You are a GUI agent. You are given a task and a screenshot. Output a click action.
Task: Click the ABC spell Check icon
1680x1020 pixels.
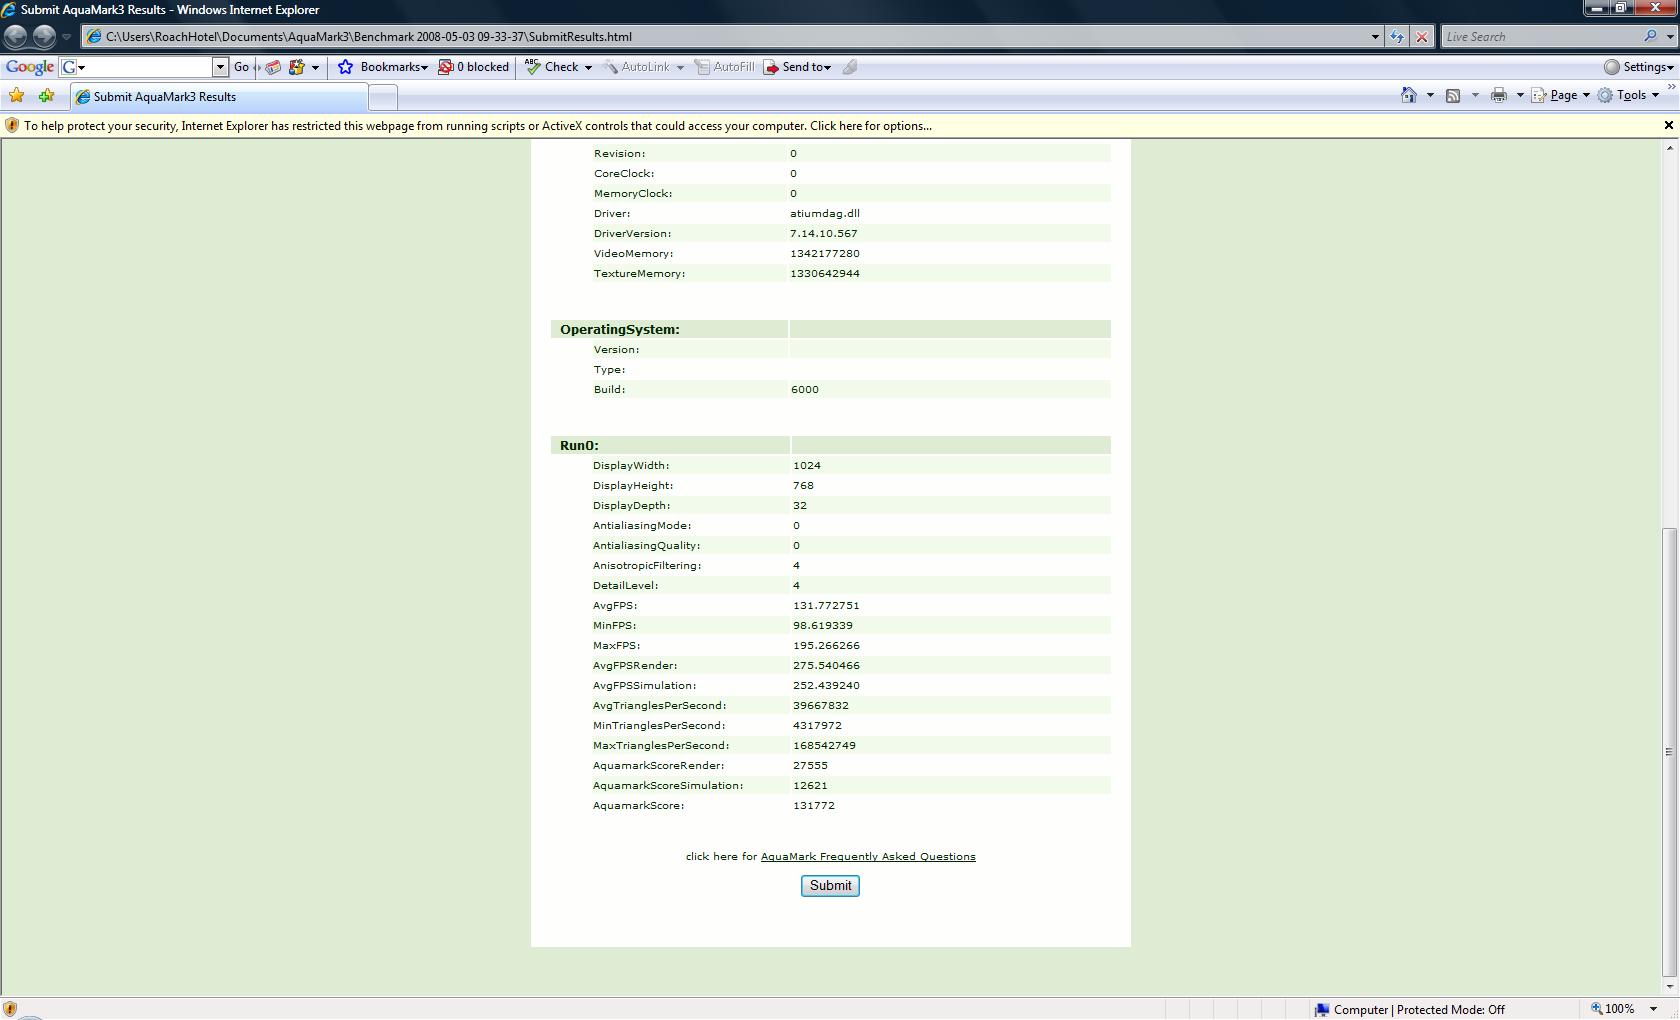coord(533,67)
